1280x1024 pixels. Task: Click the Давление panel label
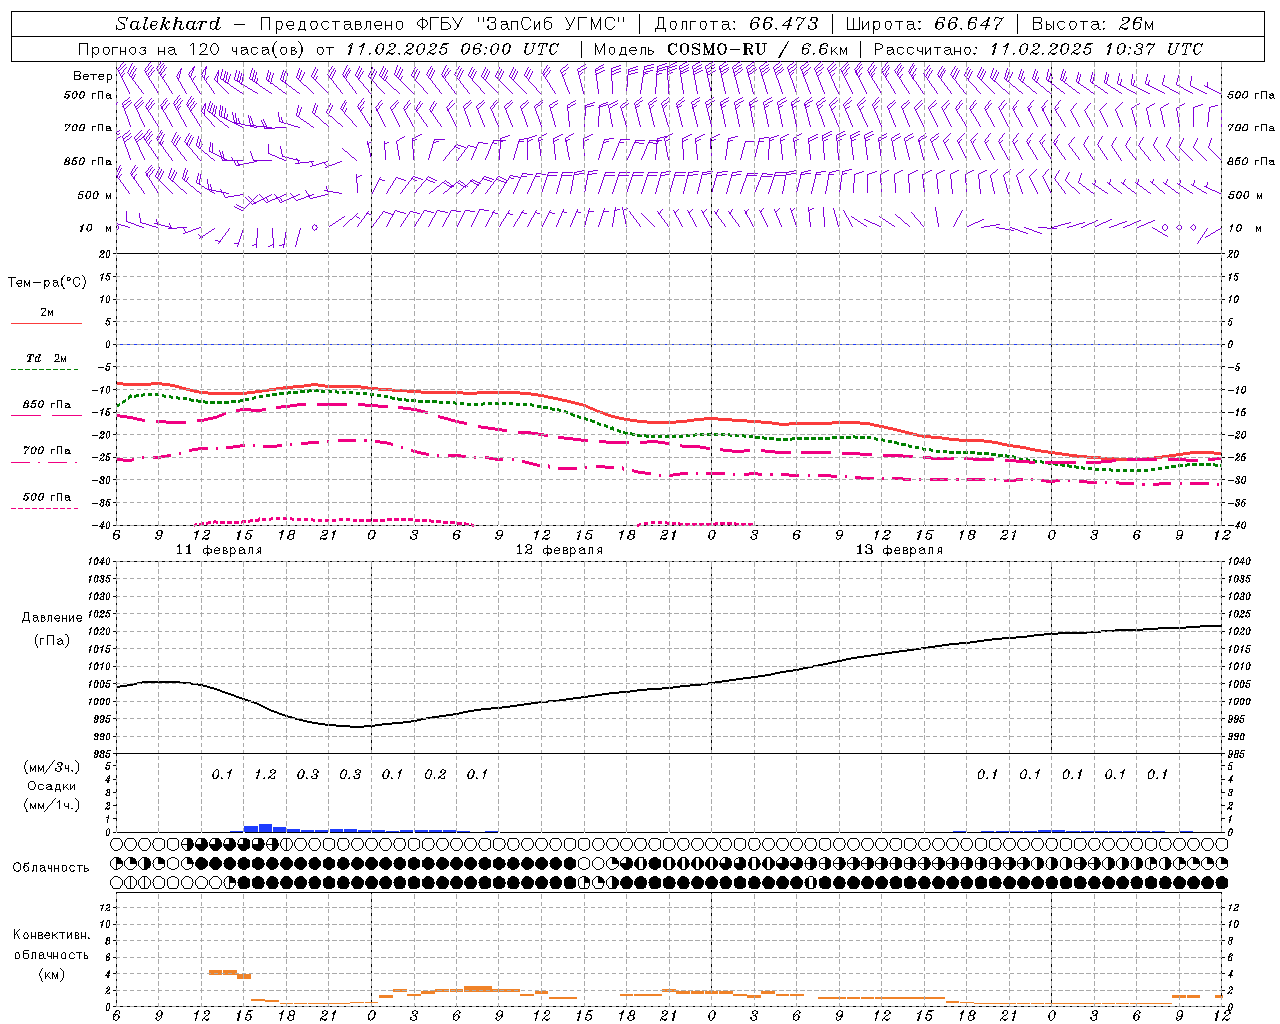coord(52,618)
